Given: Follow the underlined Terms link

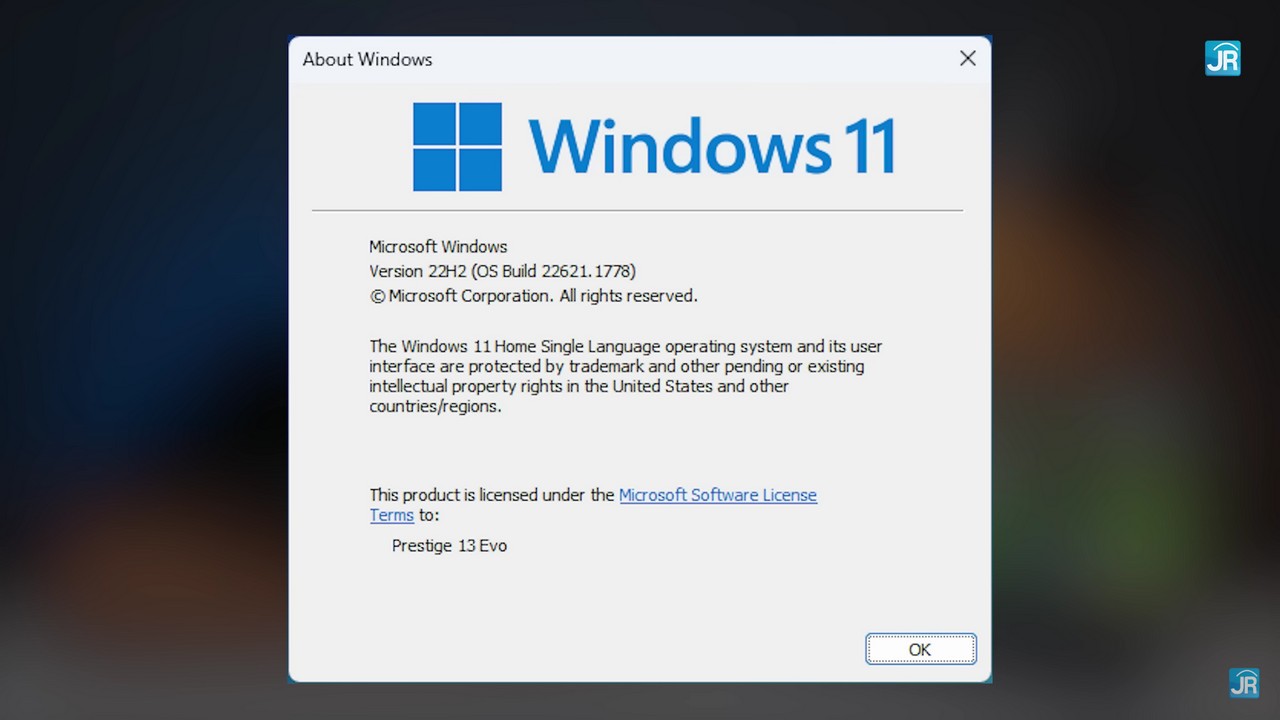Looking at the screenshot, I should coord(392,515).
